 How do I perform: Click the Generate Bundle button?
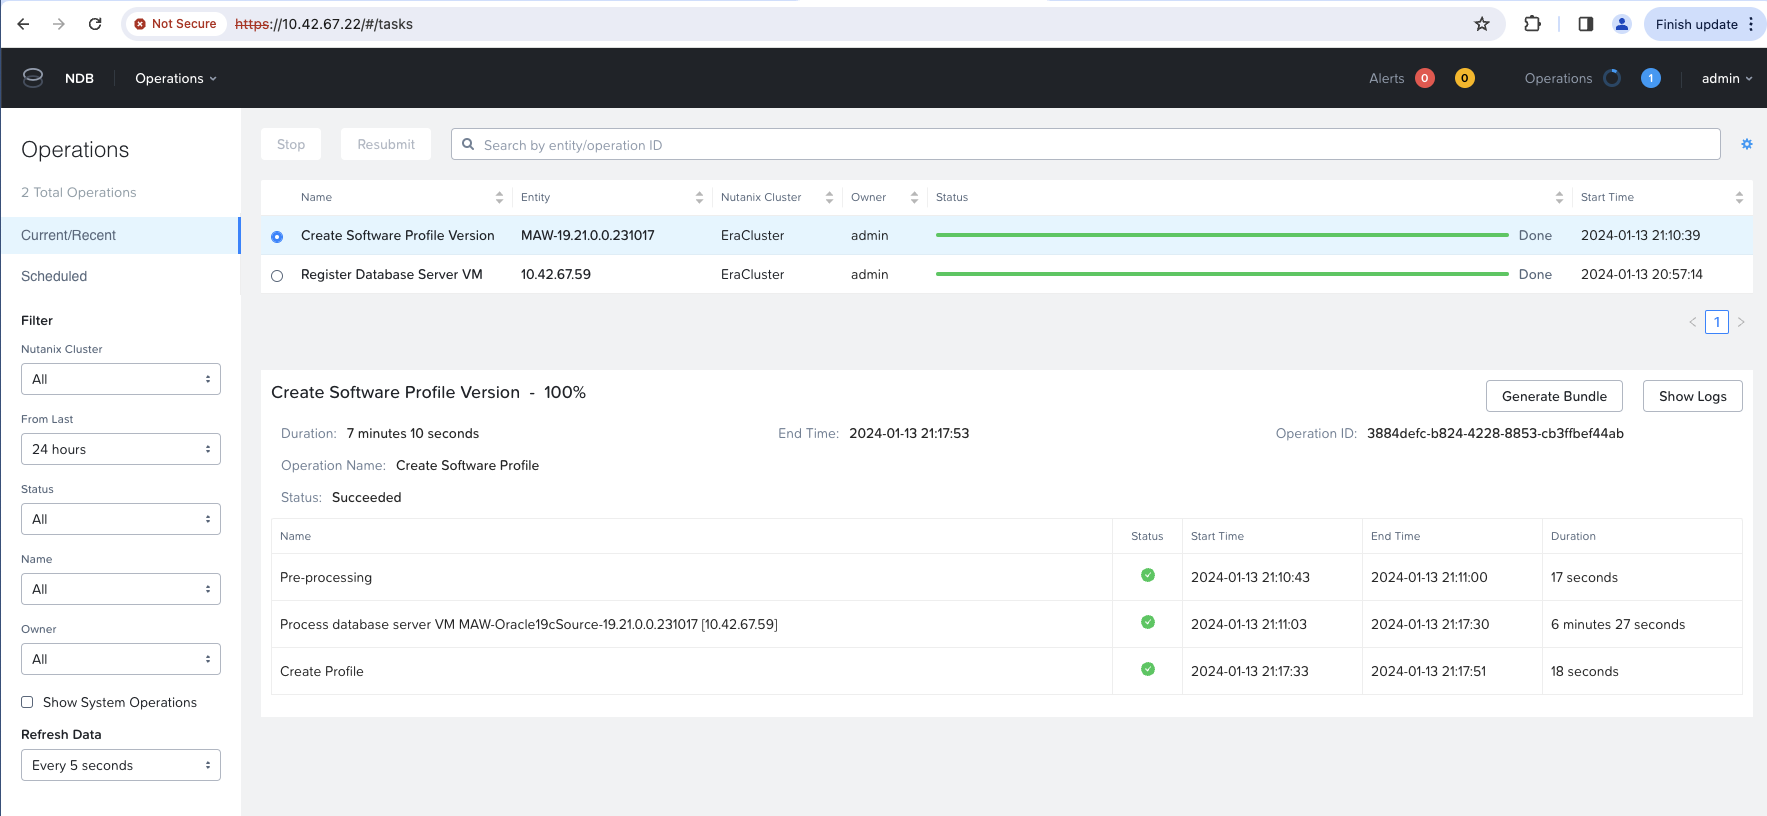click(1553, 396)
